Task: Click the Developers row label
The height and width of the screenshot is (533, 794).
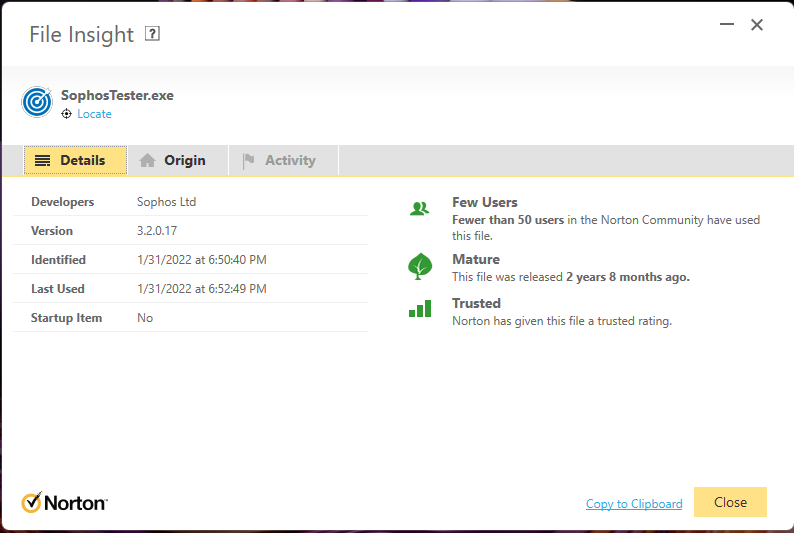Action: tap(62, 201)
